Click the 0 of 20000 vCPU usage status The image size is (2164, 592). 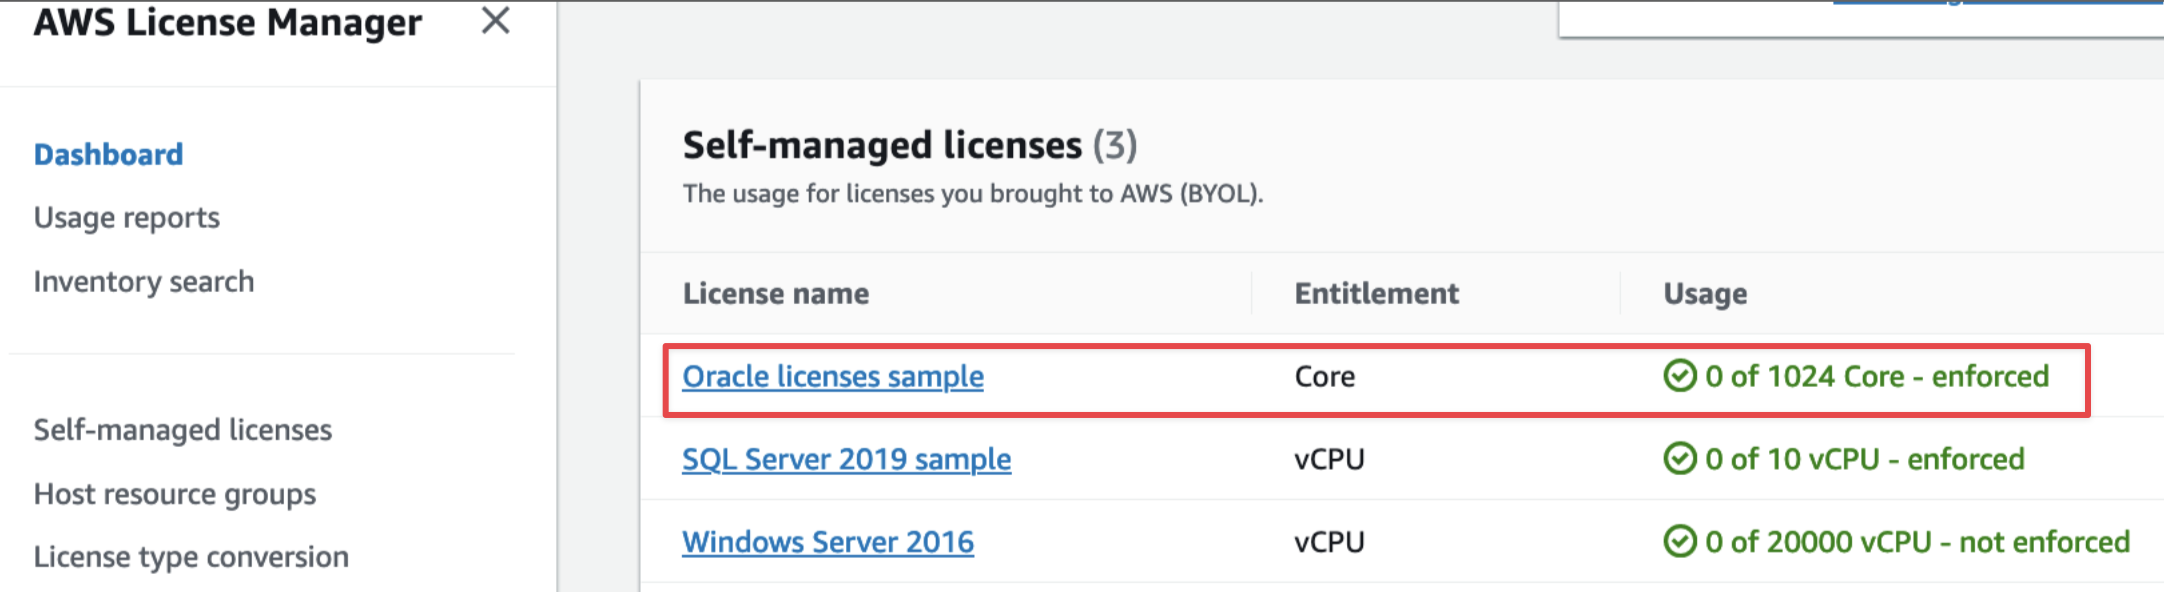tap(1917, 542)
